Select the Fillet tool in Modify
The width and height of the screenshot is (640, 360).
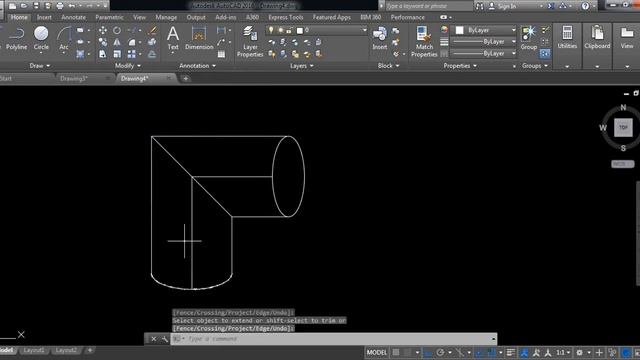pyautogui.click(x=132, y=42)
